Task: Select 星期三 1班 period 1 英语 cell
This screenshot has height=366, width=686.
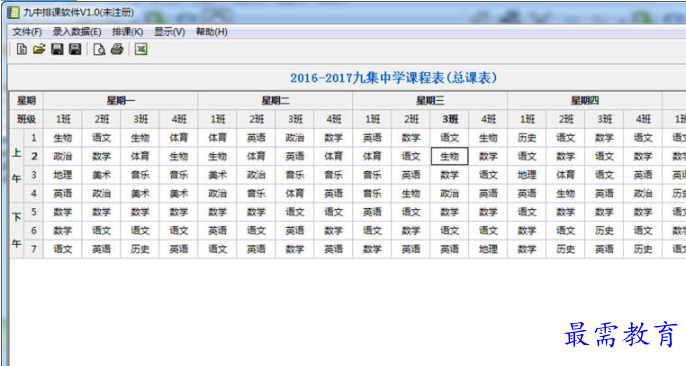Action: [x=372, y=138]
